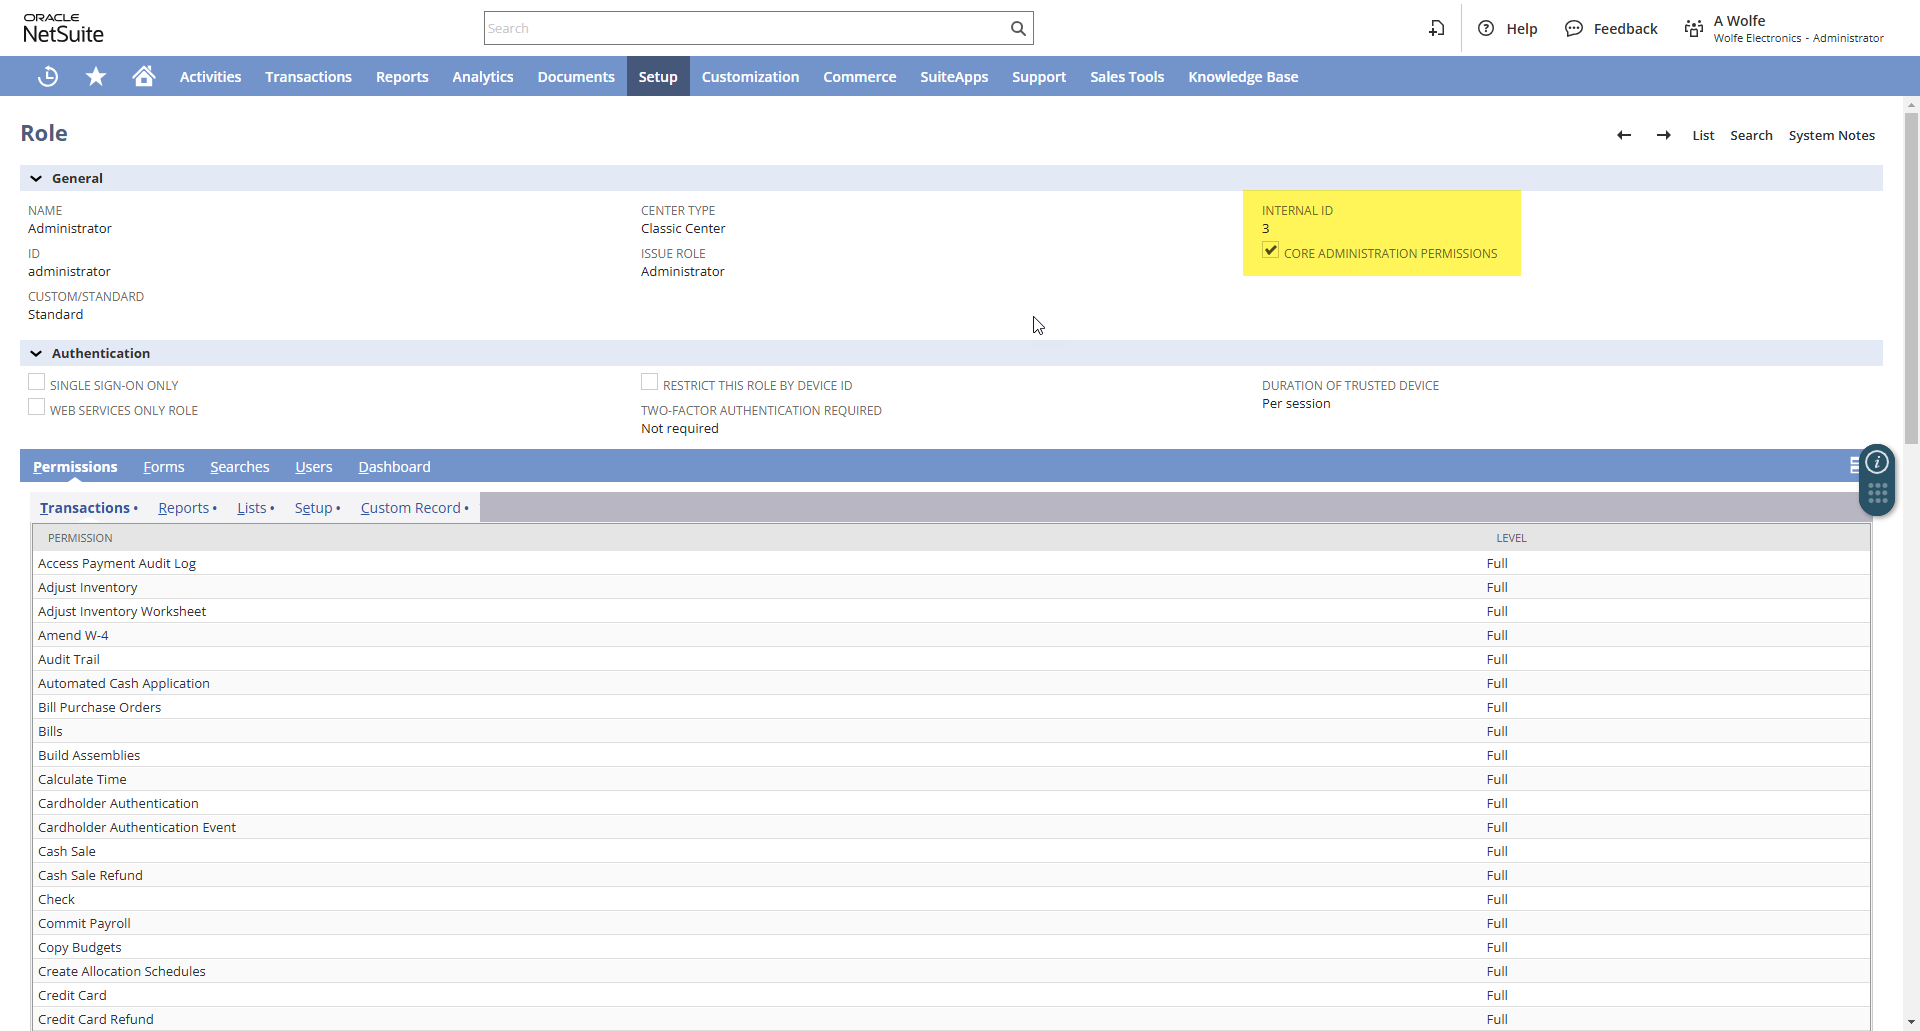Enable Web Services Only Role checkbox

37,408
